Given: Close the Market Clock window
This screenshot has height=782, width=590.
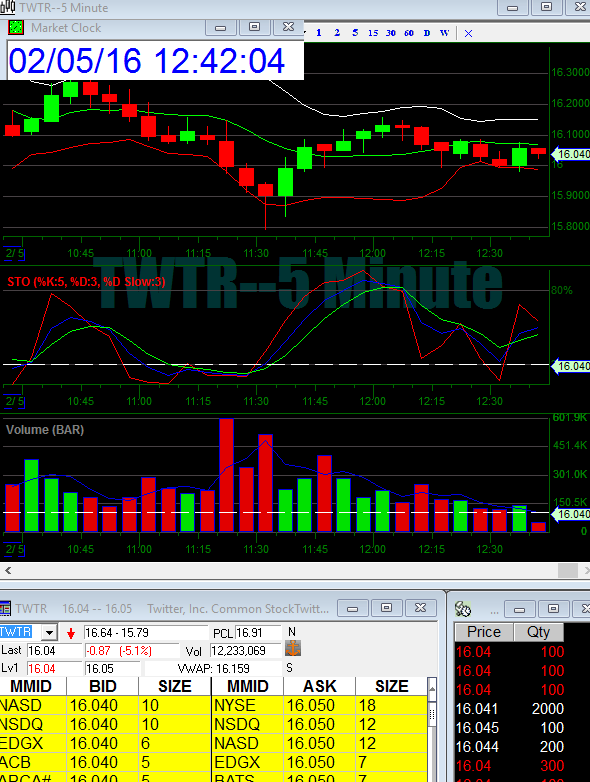Looking at the screenshot, I should click(288, 27).
